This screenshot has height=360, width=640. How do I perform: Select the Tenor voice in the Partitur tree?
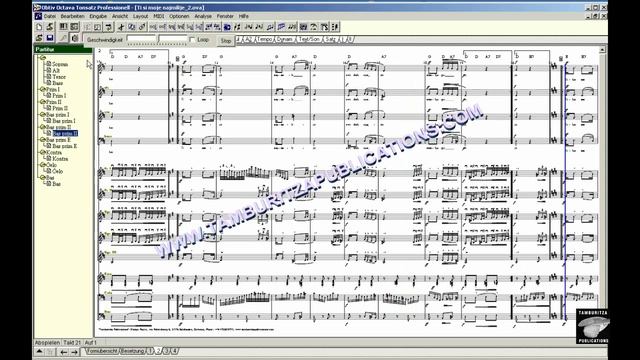[59, 77]
